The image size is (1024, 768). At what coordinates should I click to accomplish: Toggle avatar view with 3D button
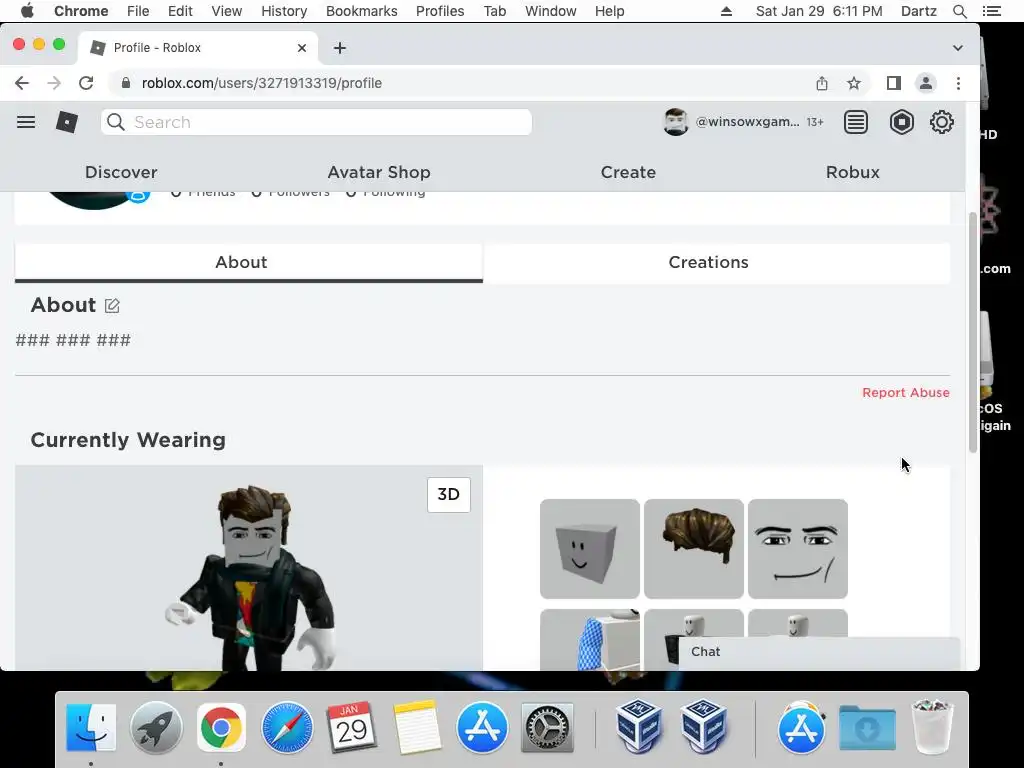pos(449,494)
